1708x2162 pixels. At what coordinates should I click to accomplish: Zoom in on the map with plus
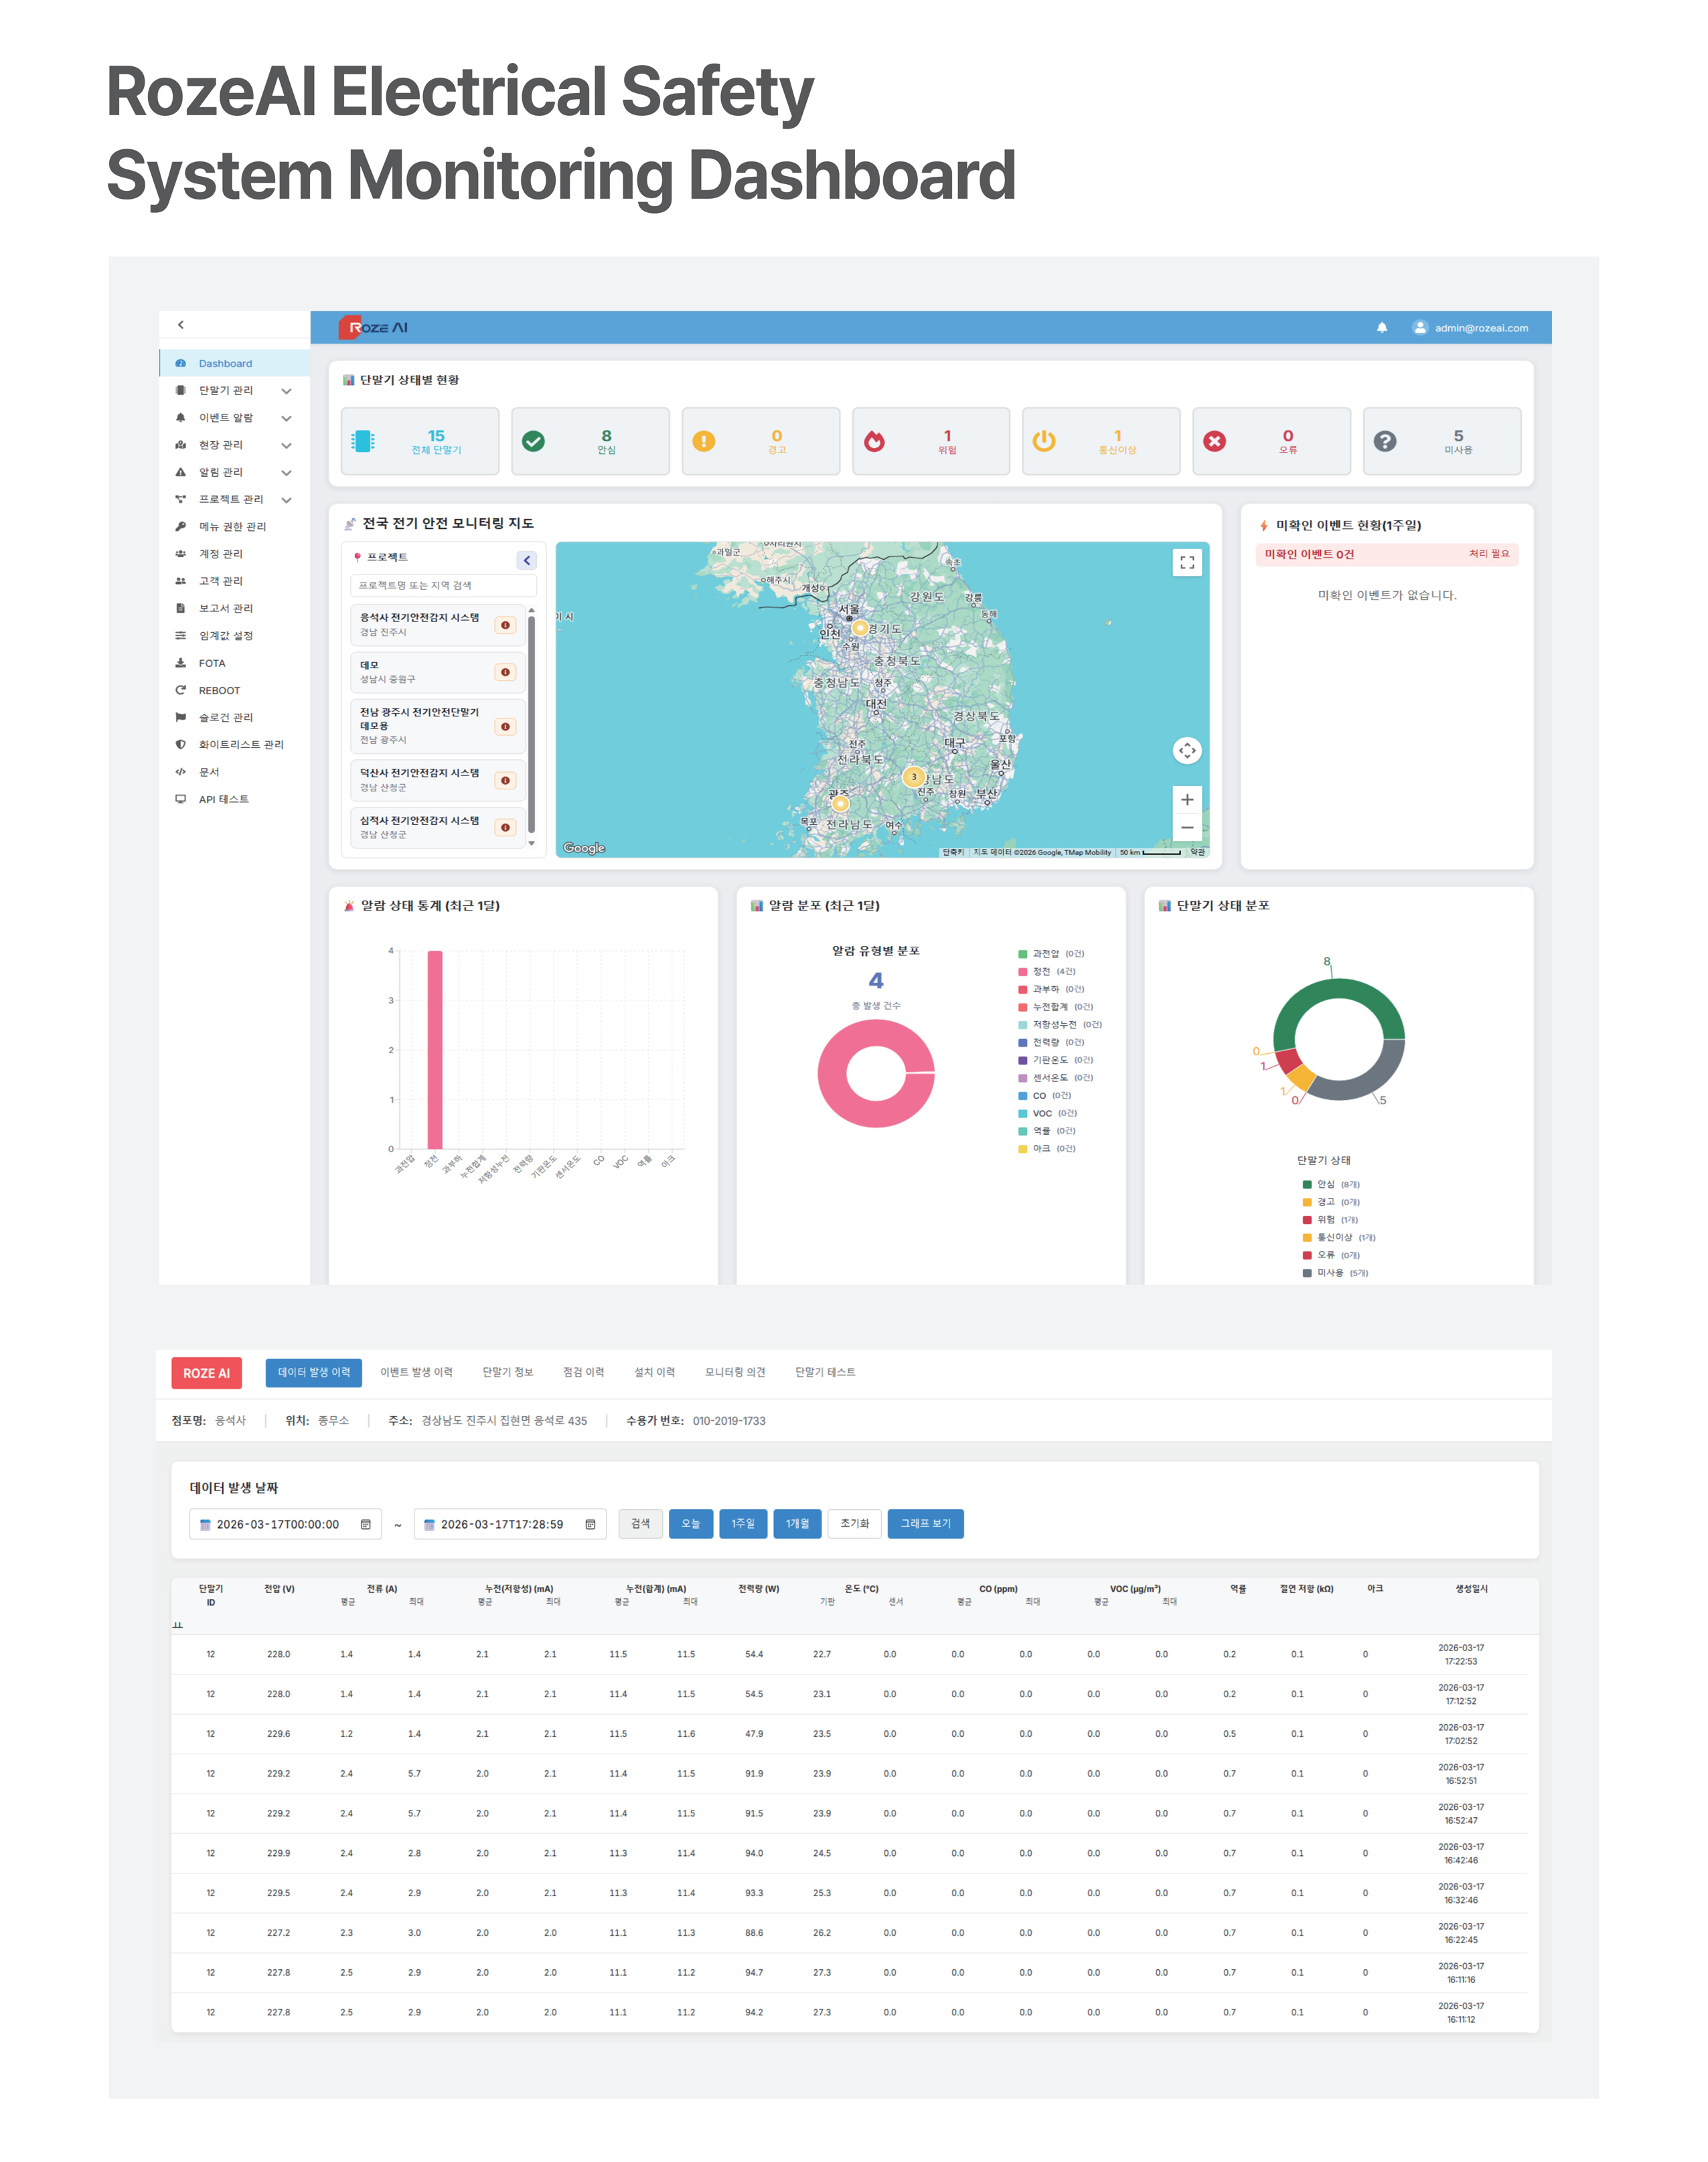[x=1187, y=799]
